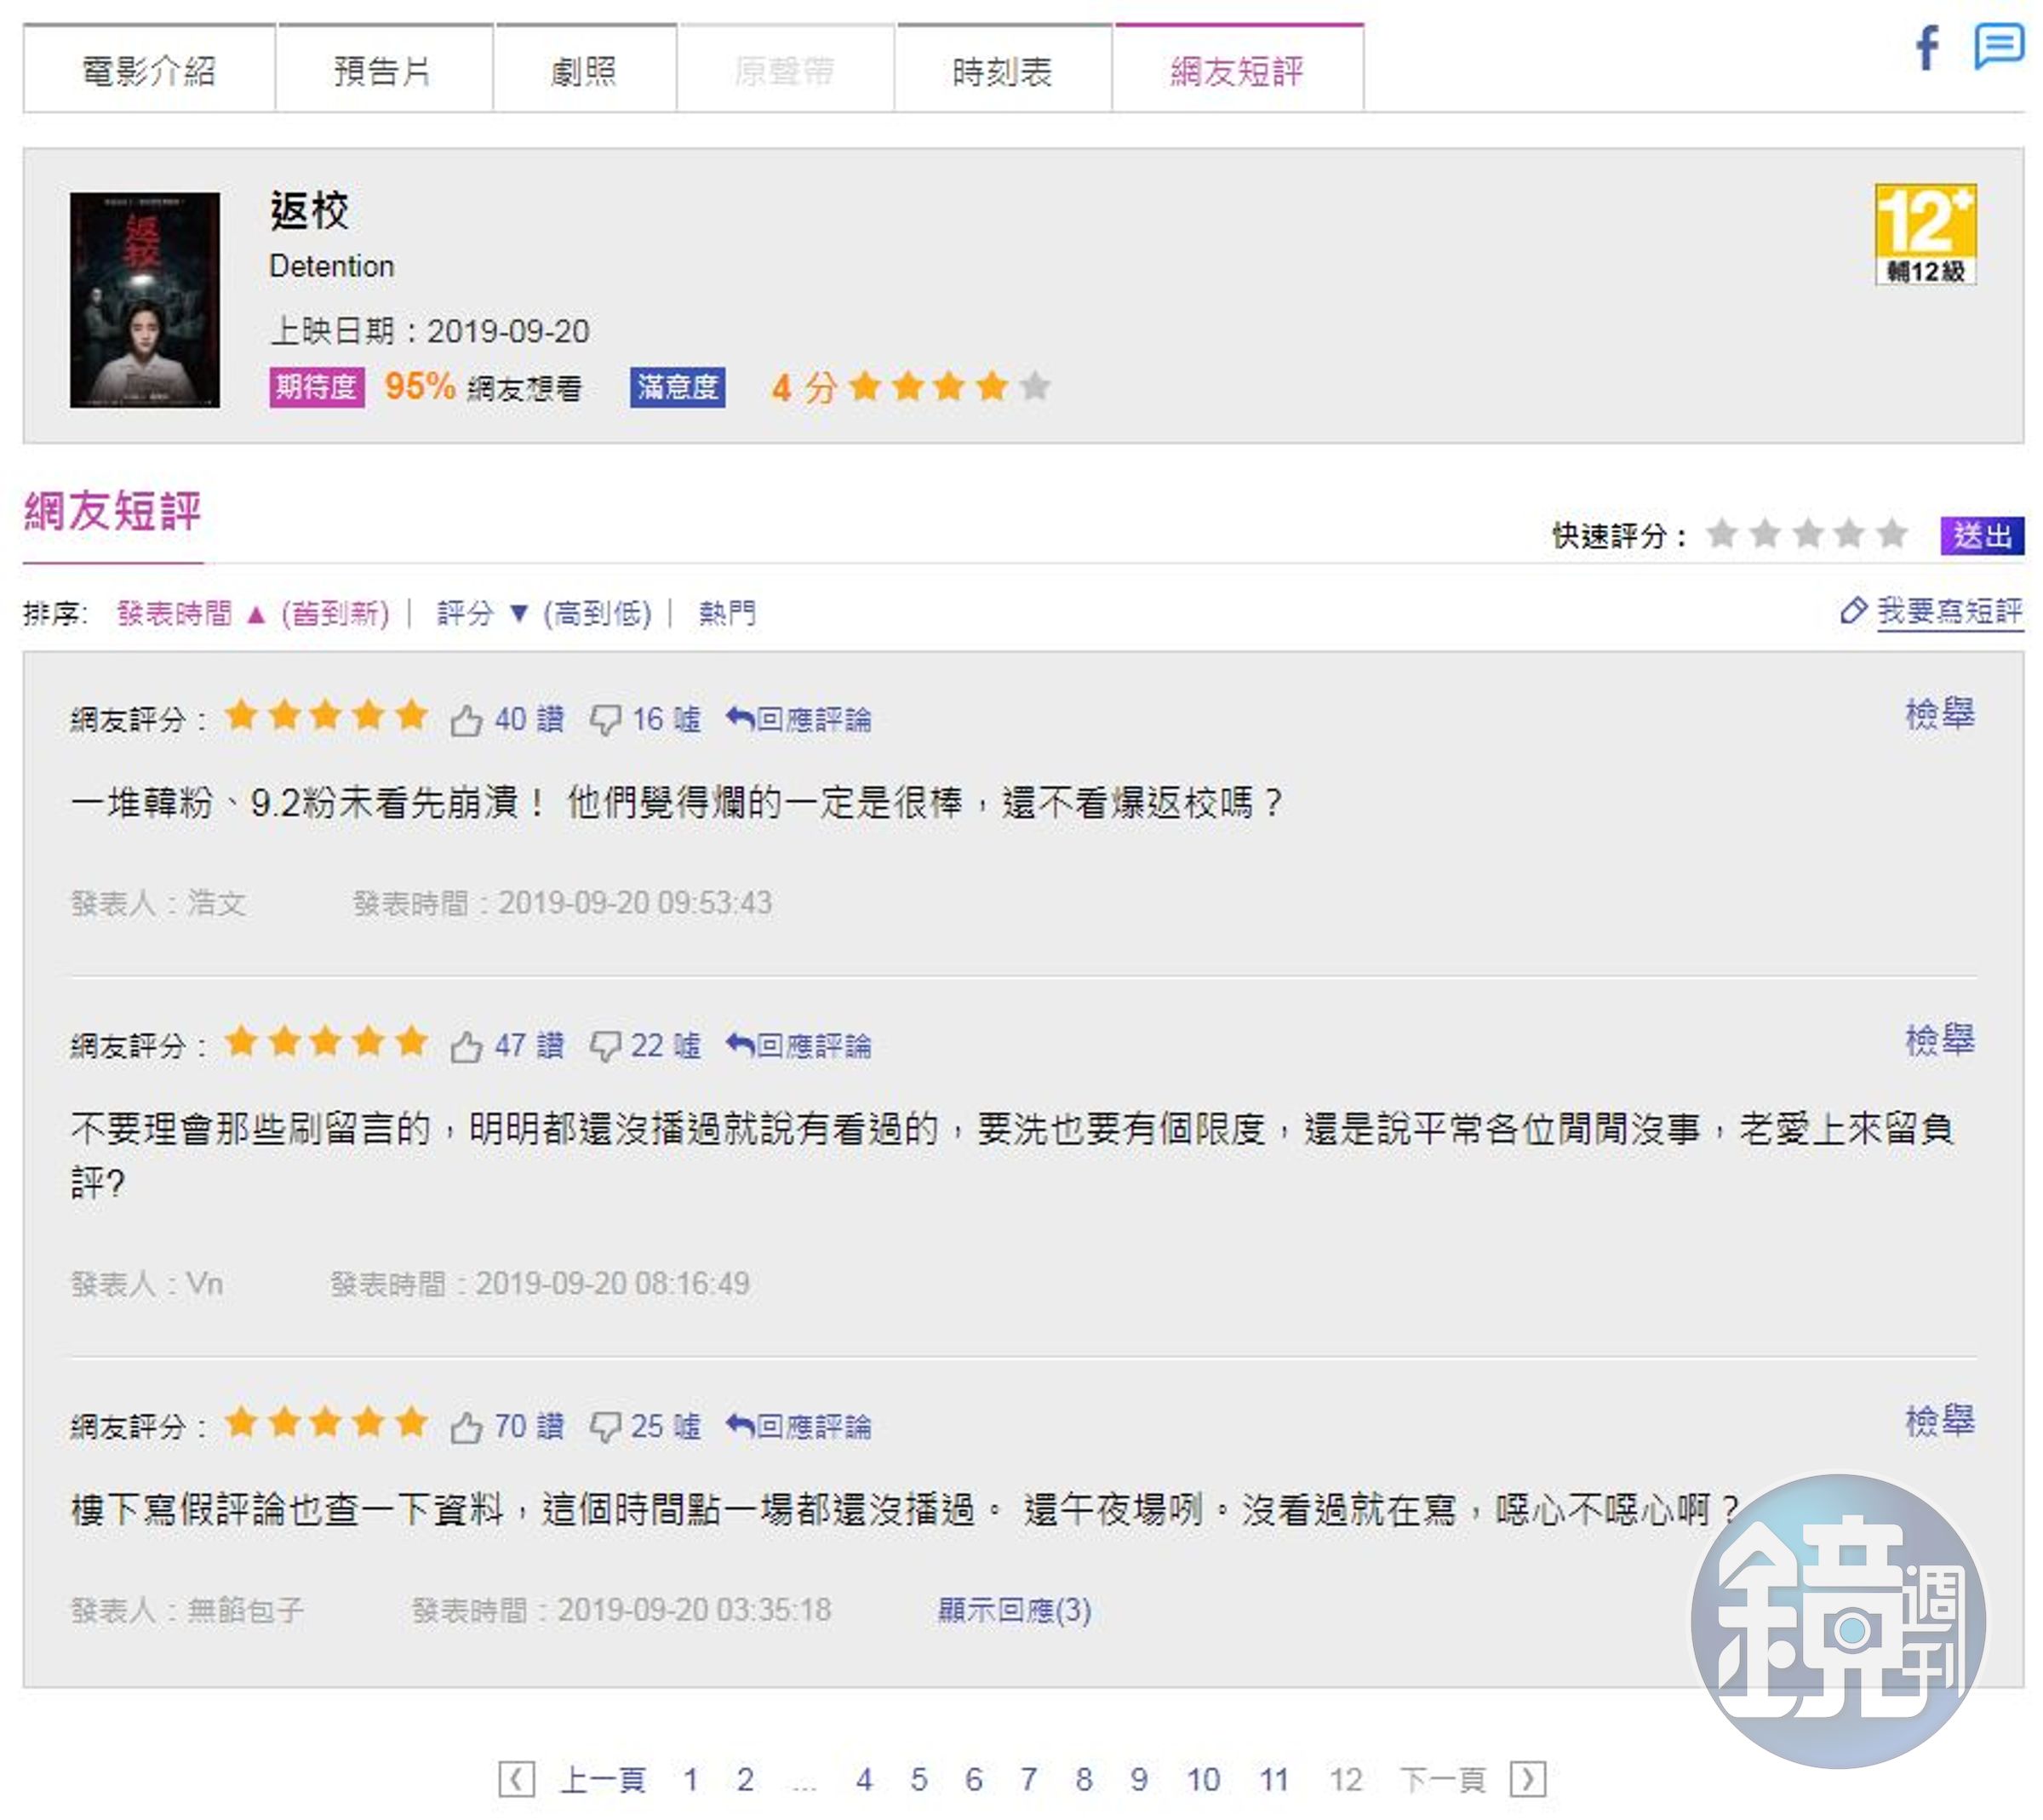2043x1820 pixels.
Task: Share the page via the Facebook icon
Action: (x=1926, y=48)
